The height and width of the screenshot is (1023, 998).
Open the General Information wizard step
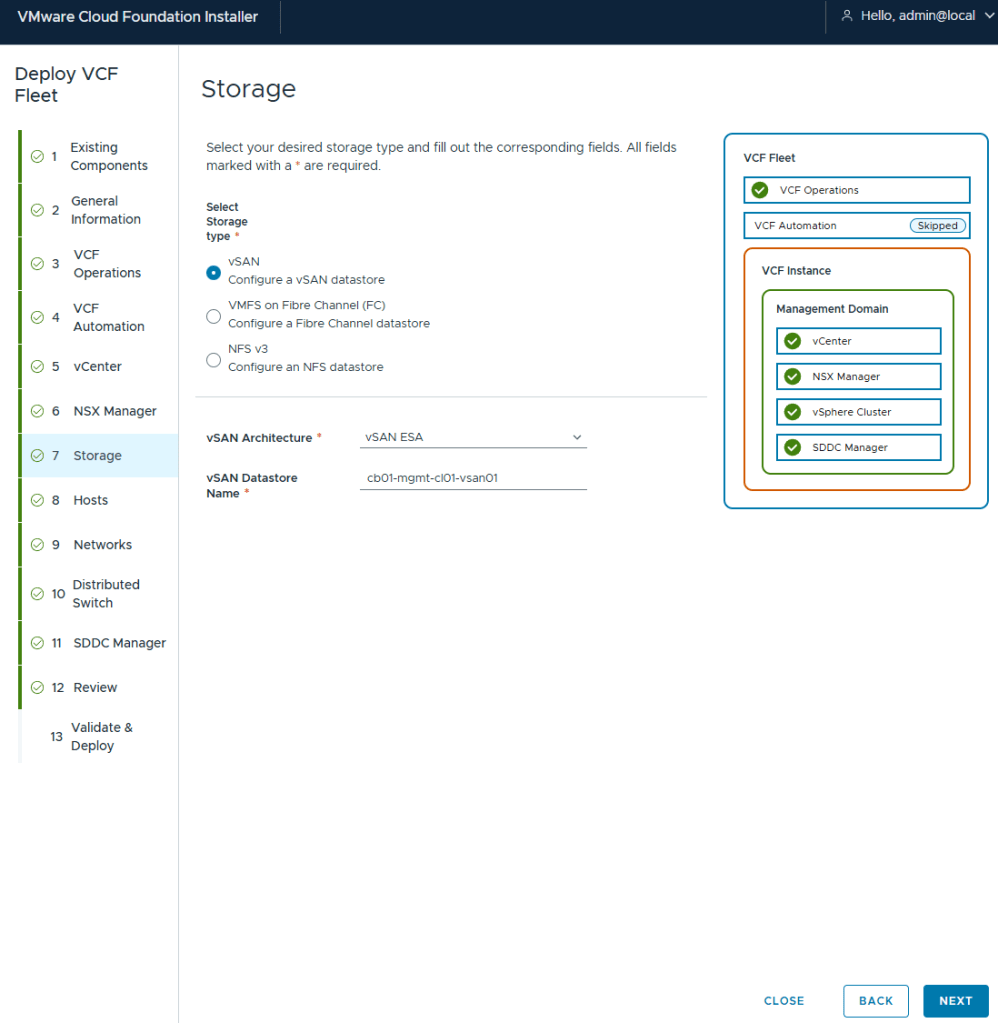(105, 210)
